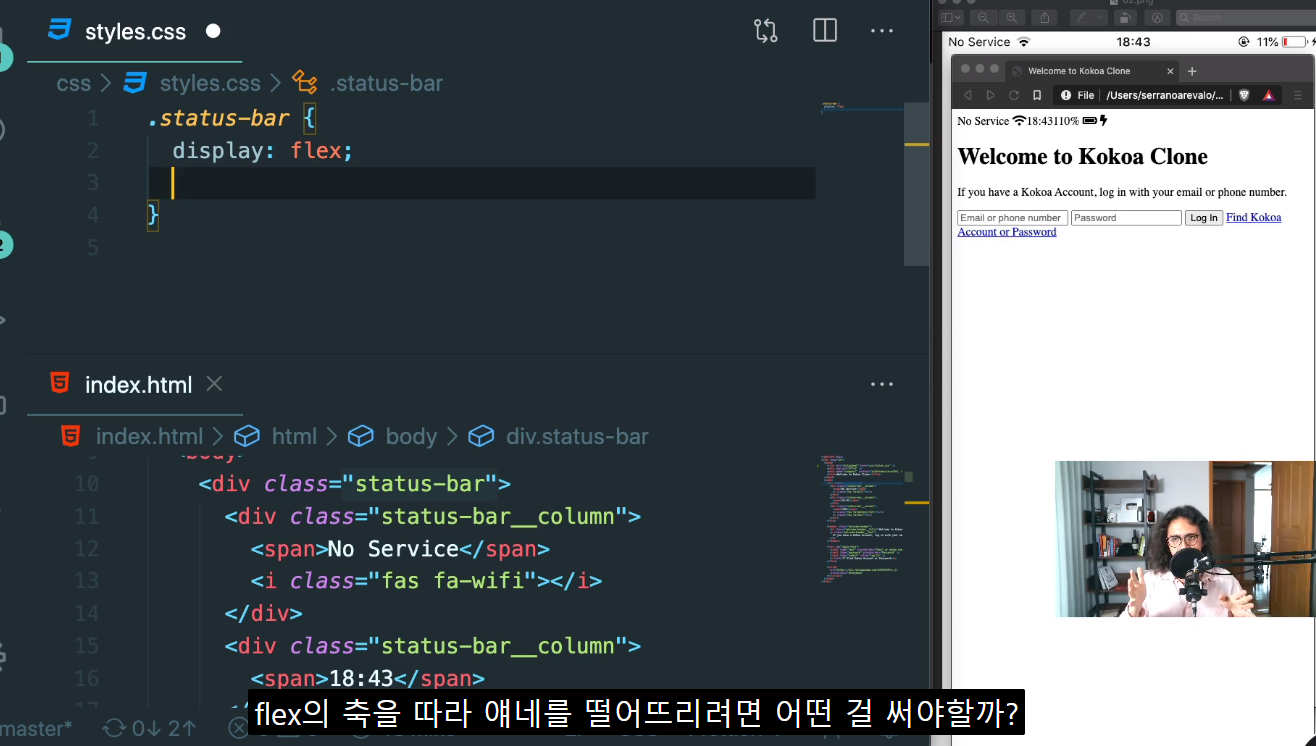Click the unsaved dot on styles.css tab
The image size is (1316, 746).
(x=213, y=31)
